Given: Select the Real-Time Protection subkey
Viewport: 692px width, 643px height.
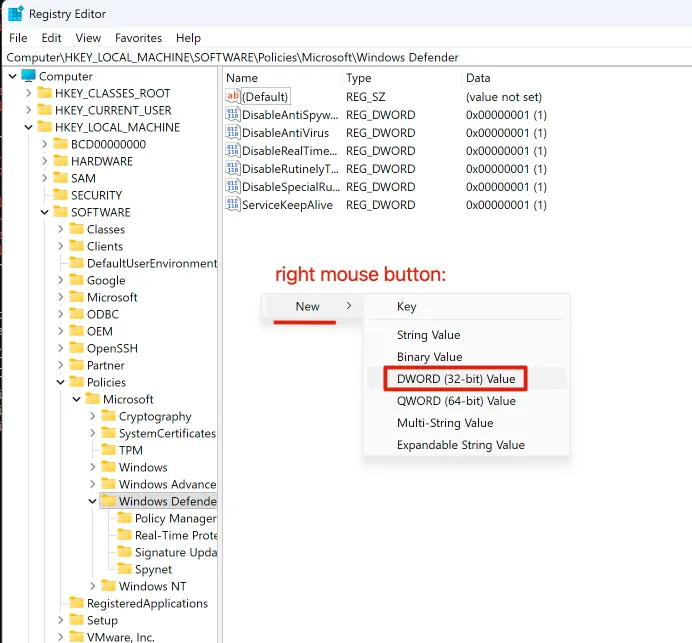Looking at the screenshot, I should click(x=175, y=535).
